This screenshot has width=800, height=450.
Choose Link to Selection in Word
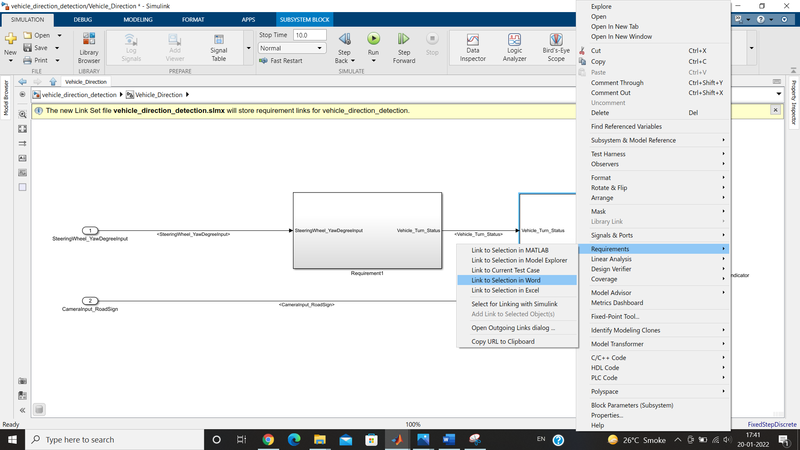point(517,280)
